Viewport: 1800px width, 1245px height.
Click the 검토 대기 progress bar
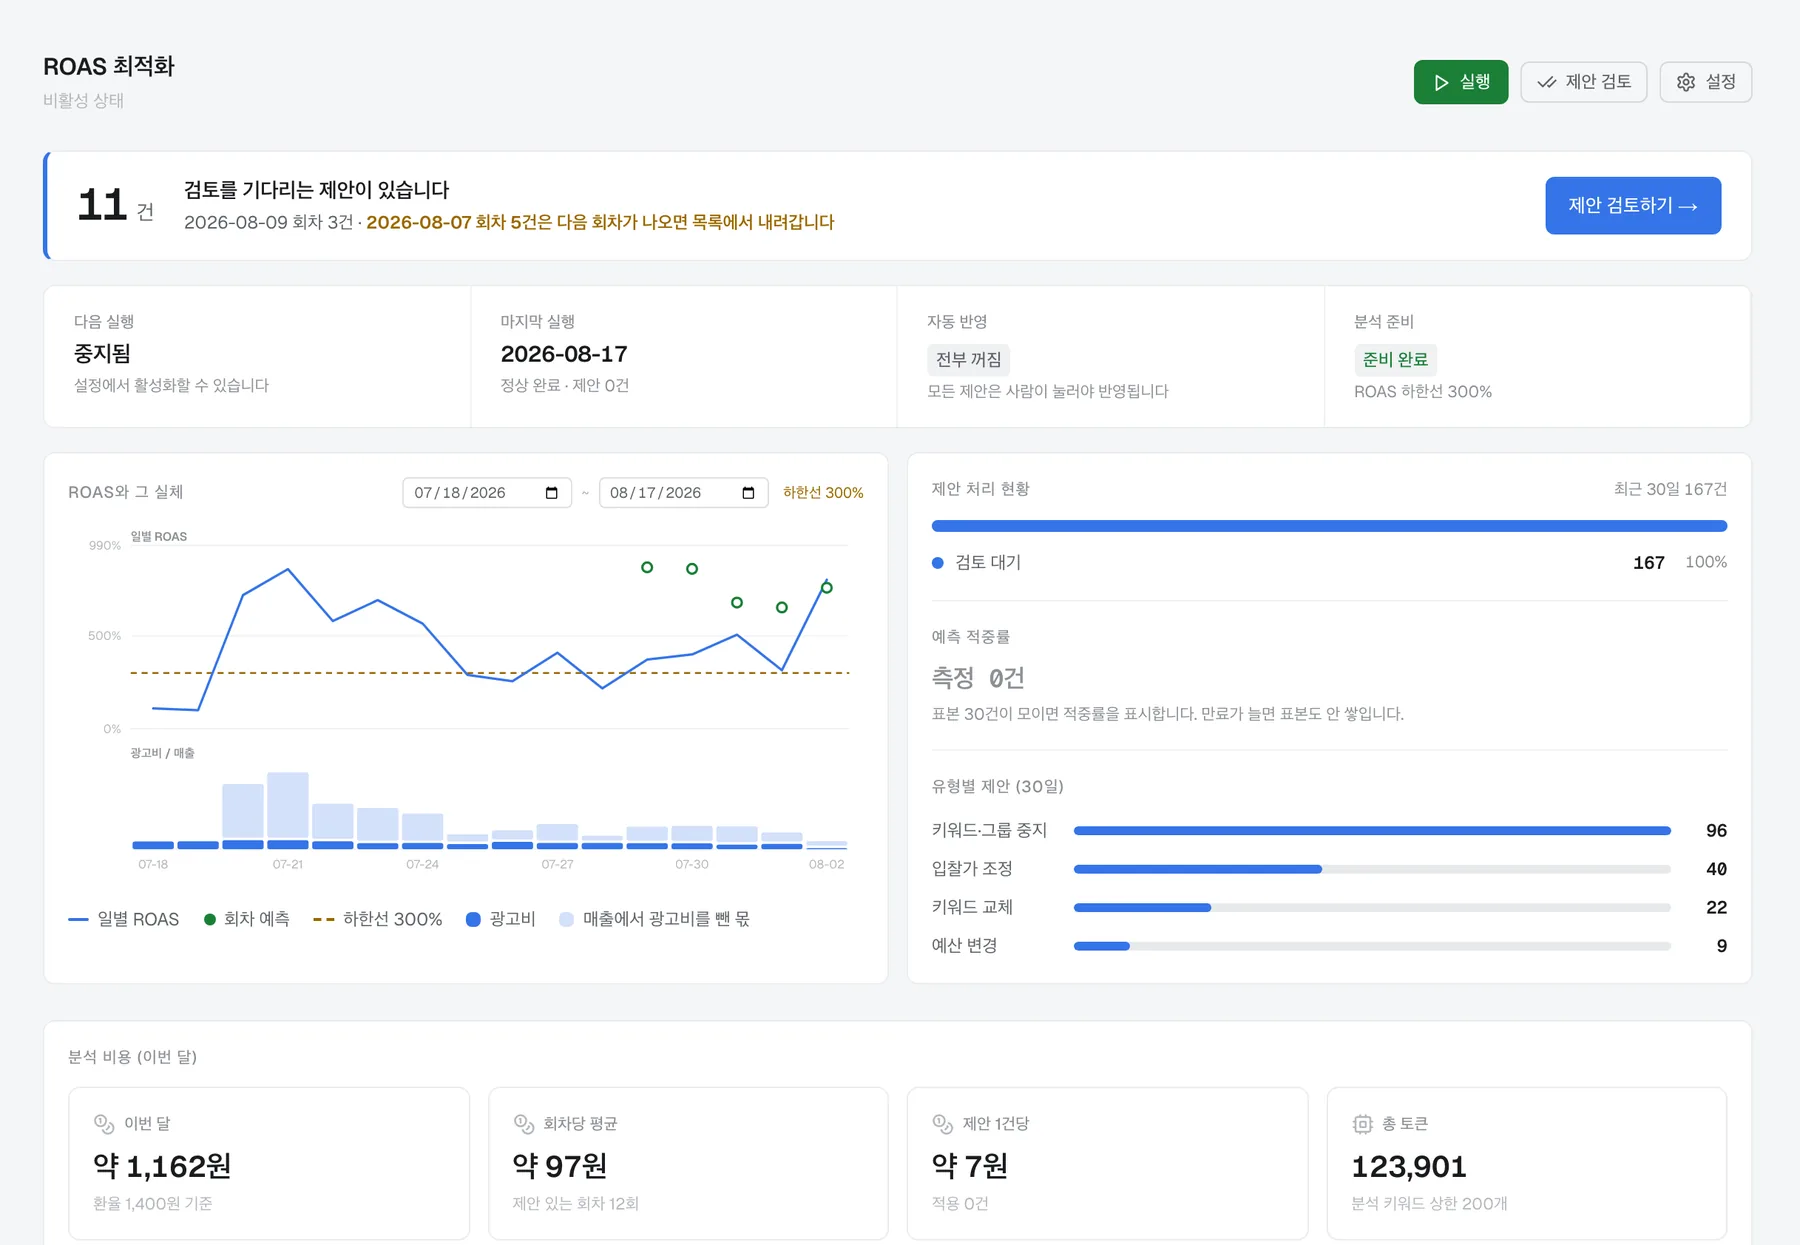(x=1329, y=526)
